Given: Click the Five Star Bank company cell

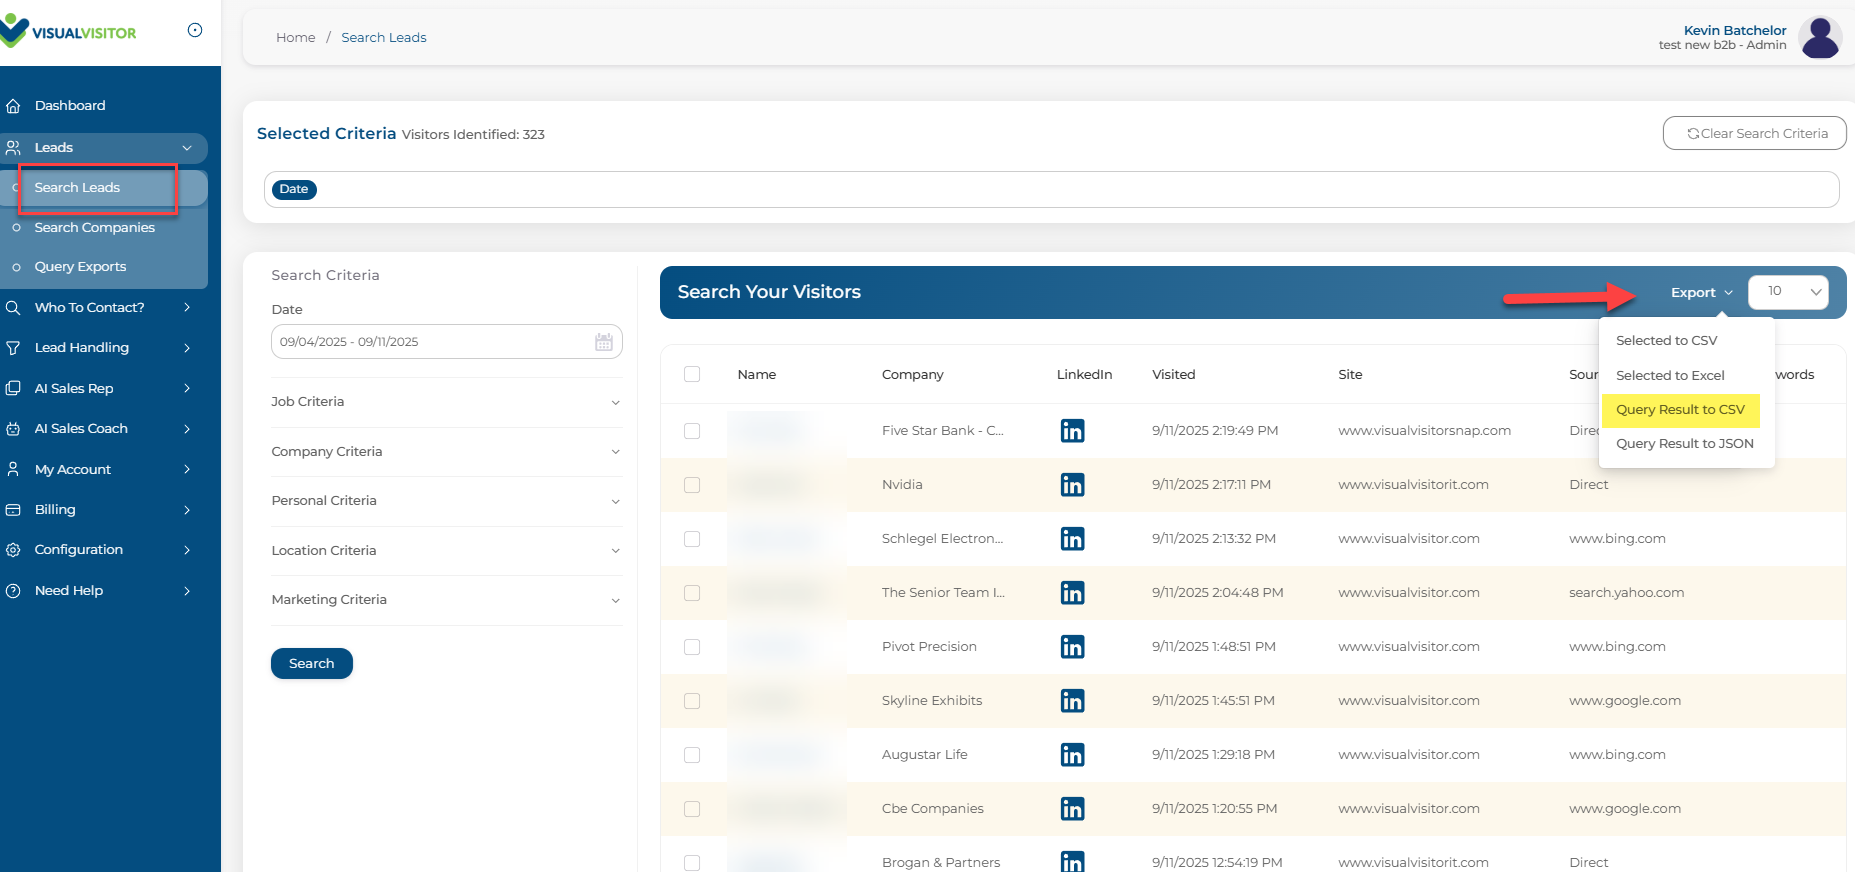Looking at the screenshot, I should point(942,431).
